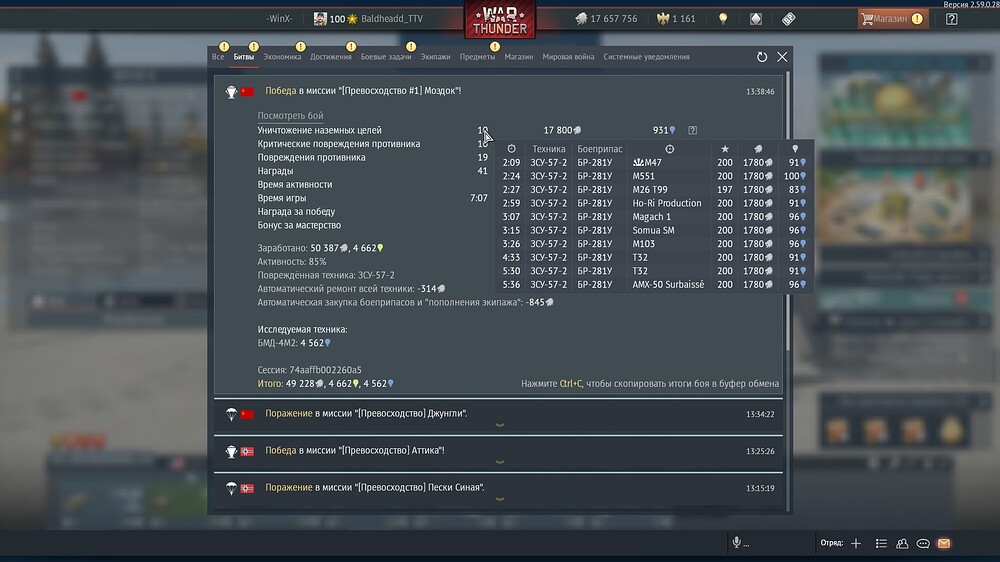
Task: Switch to the Экипажи tab
Action: [435, 57]
